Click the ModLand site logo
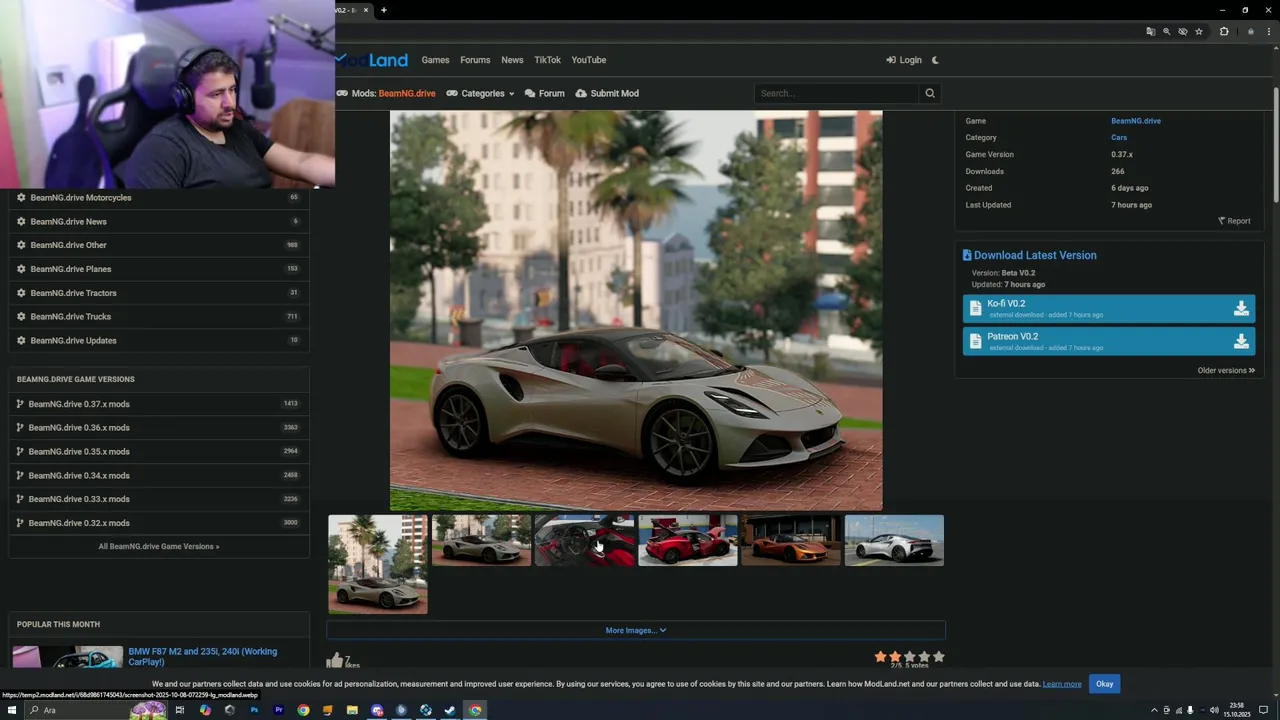 (372, 60)
